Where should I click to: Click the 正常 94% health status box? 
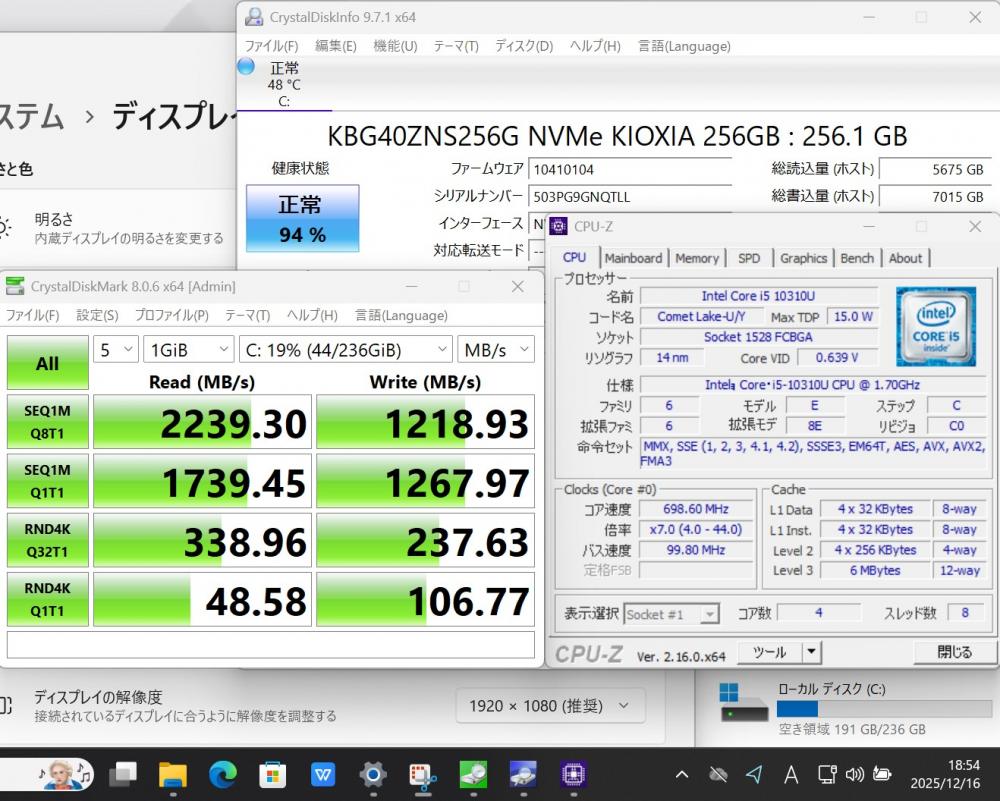pos(302,219)
